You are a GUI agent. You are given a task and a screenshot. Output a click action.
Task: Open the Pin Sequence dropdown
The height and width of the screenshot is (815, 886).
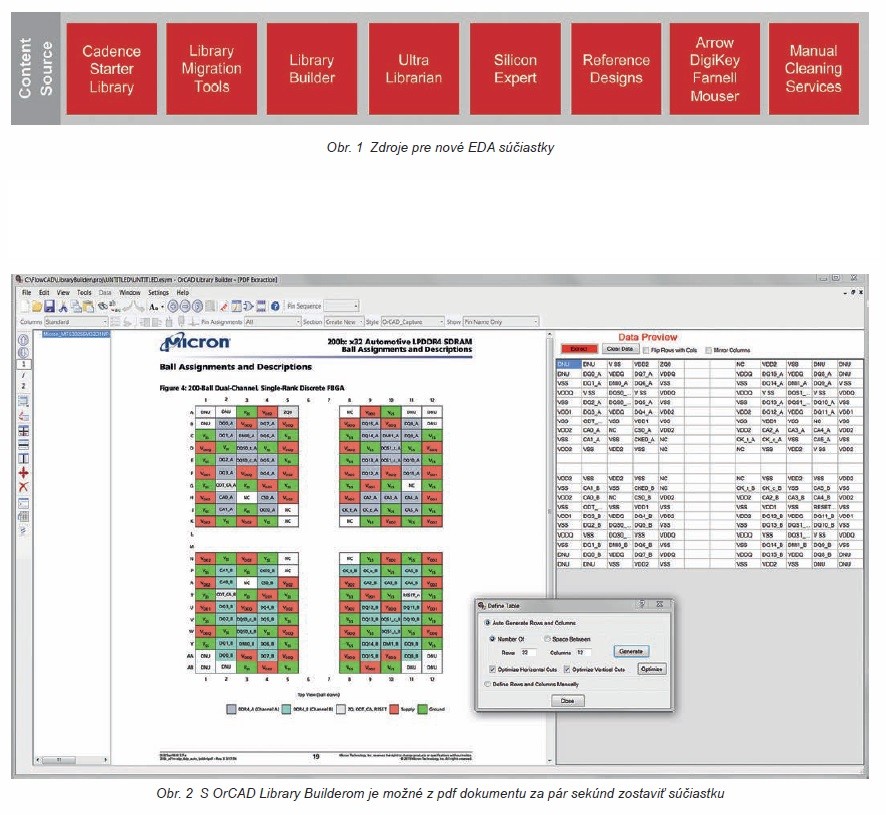tap(341, 306)
